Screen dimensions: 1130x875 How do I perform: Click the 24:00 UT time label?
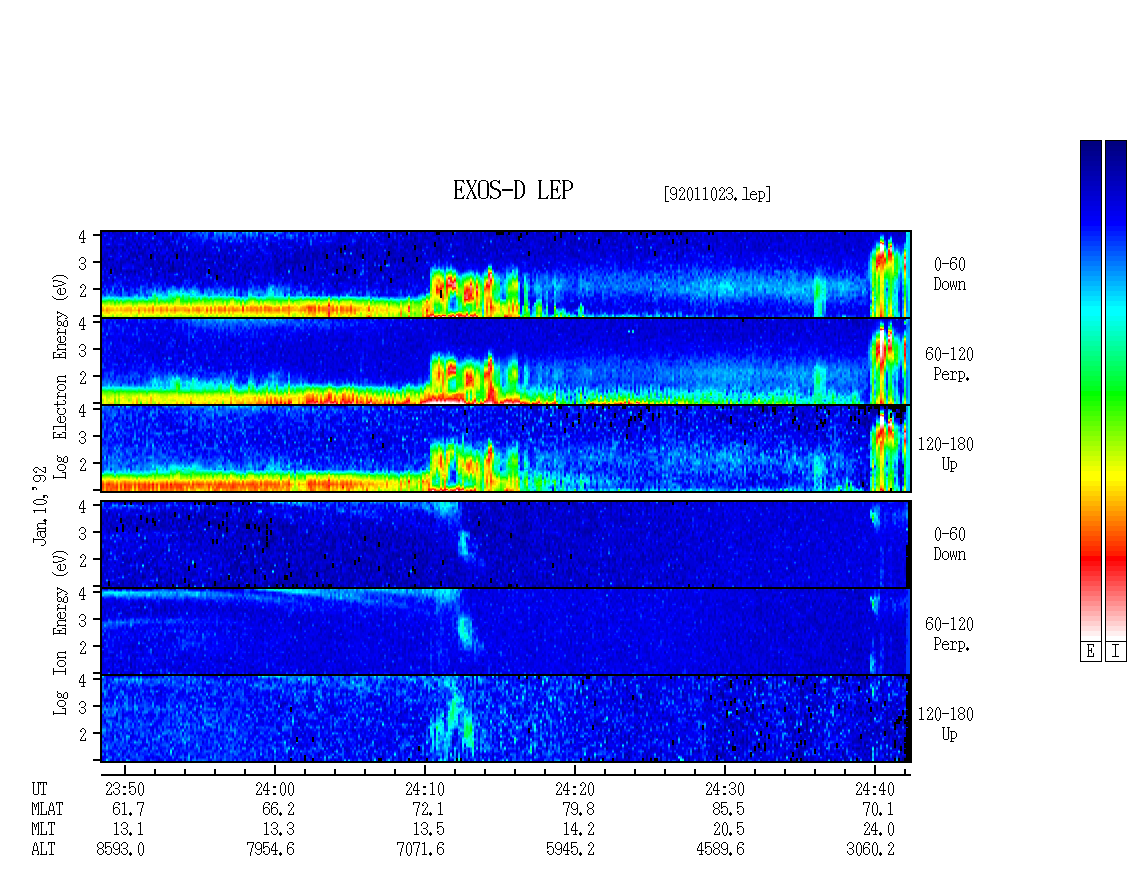pos(275,789)
